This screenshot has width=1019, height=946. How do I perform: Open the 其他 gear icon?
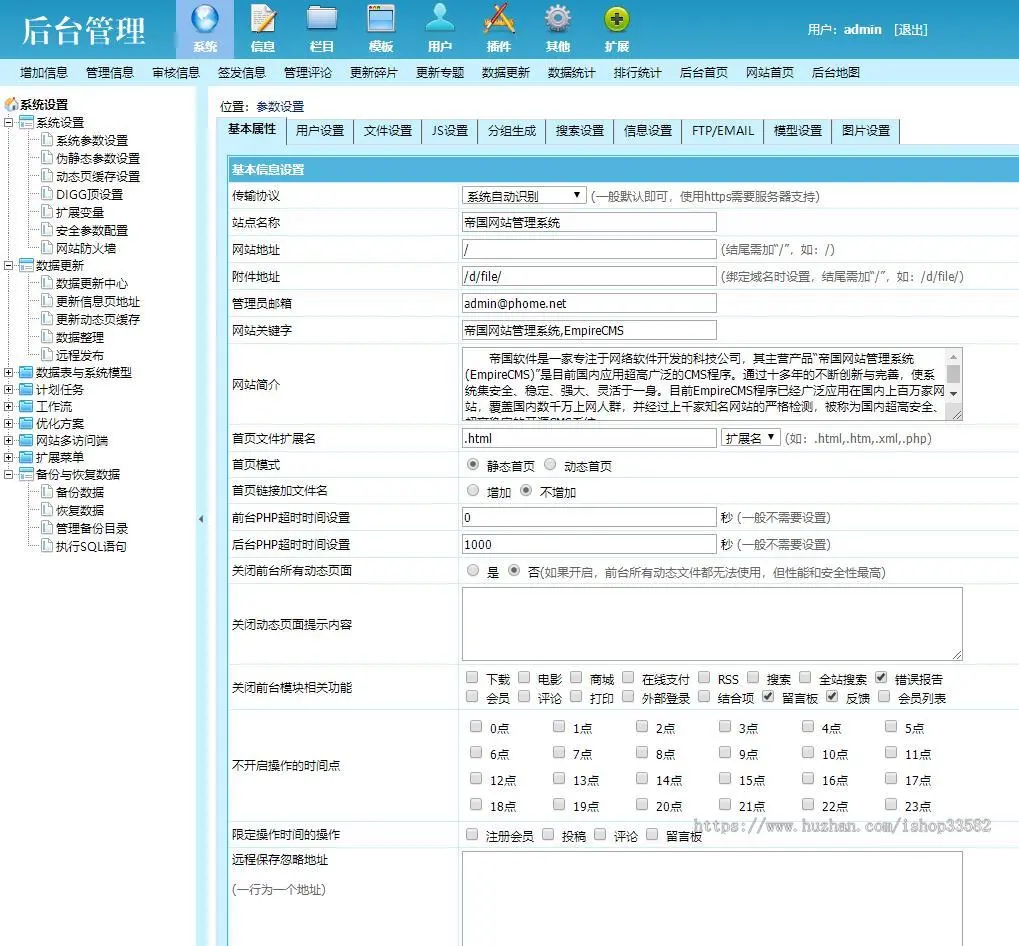tap(558, 19)
